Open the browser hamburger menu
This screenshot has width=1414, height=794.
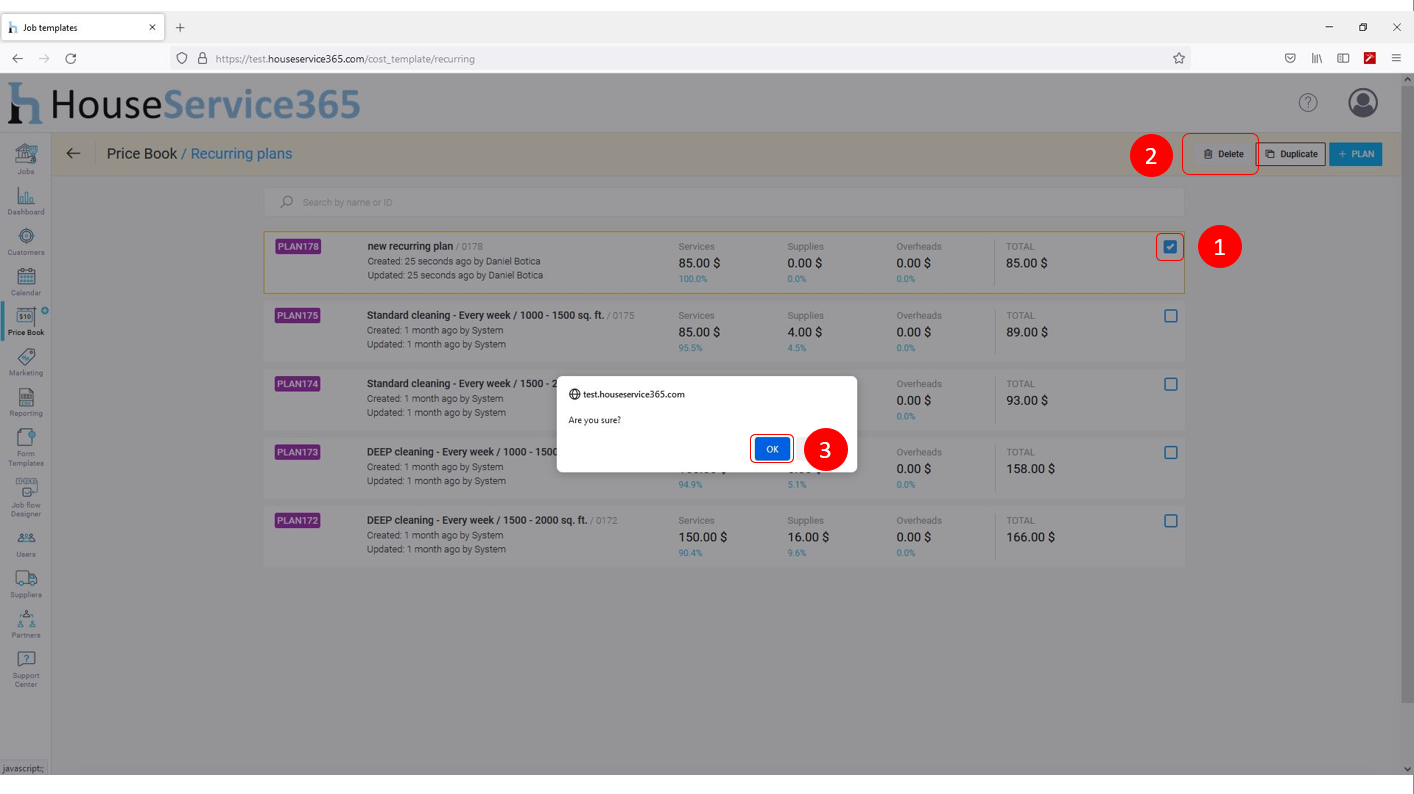click(x=1396, y=58)
